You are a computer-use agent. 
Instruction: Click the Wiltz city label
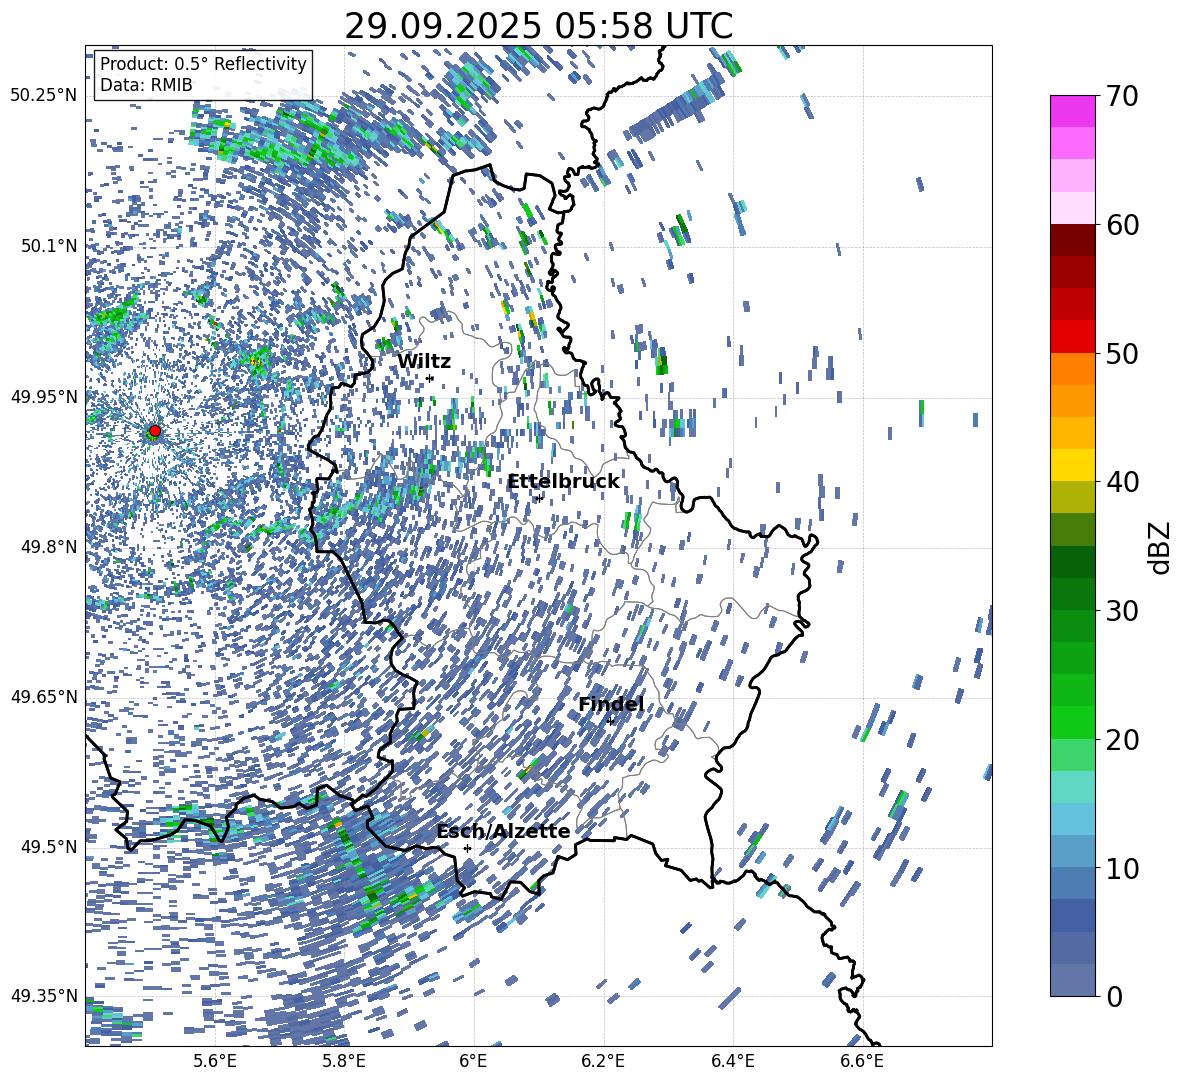[424, 361]
